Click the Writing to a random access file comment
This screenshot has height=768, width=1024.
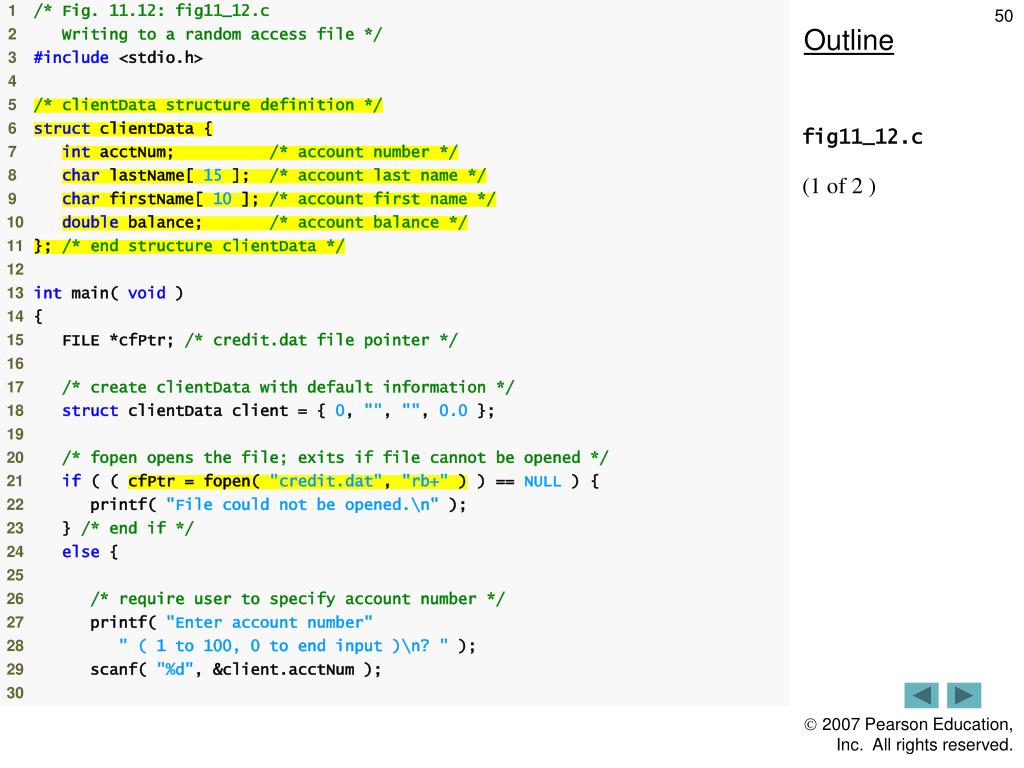[x=222, y=34]
